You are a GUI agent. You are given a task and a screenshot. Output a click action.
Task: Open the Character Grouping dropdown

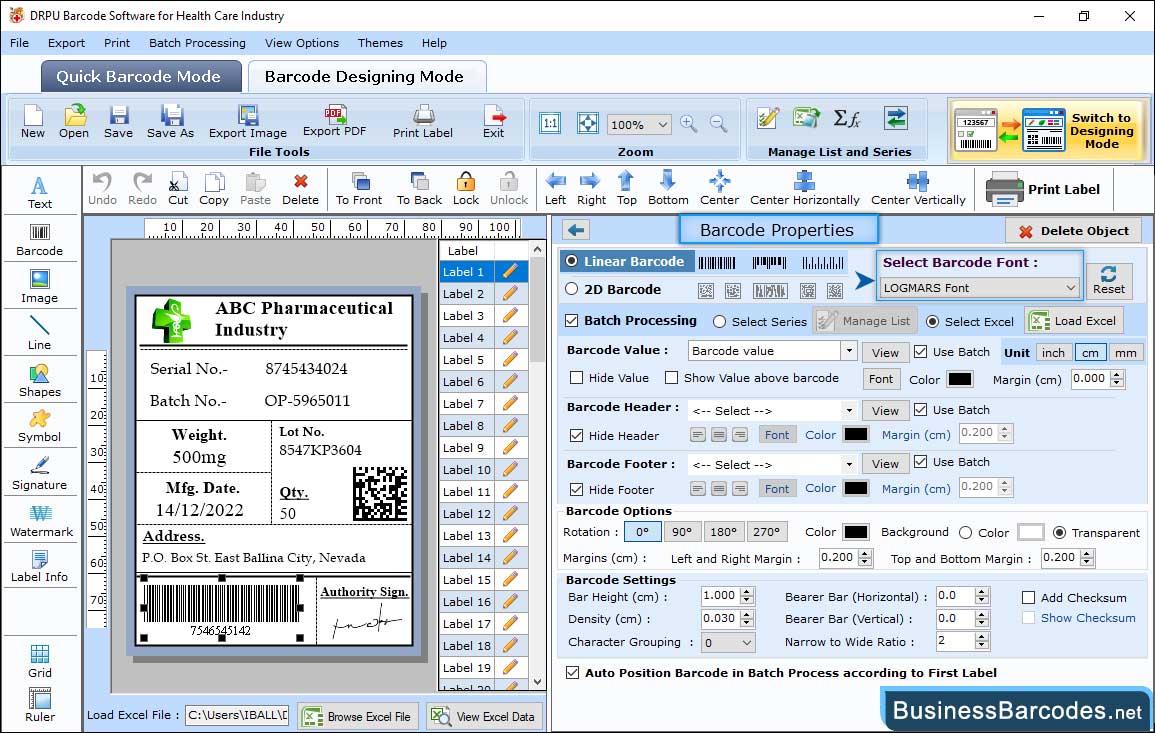click(728, 642)
